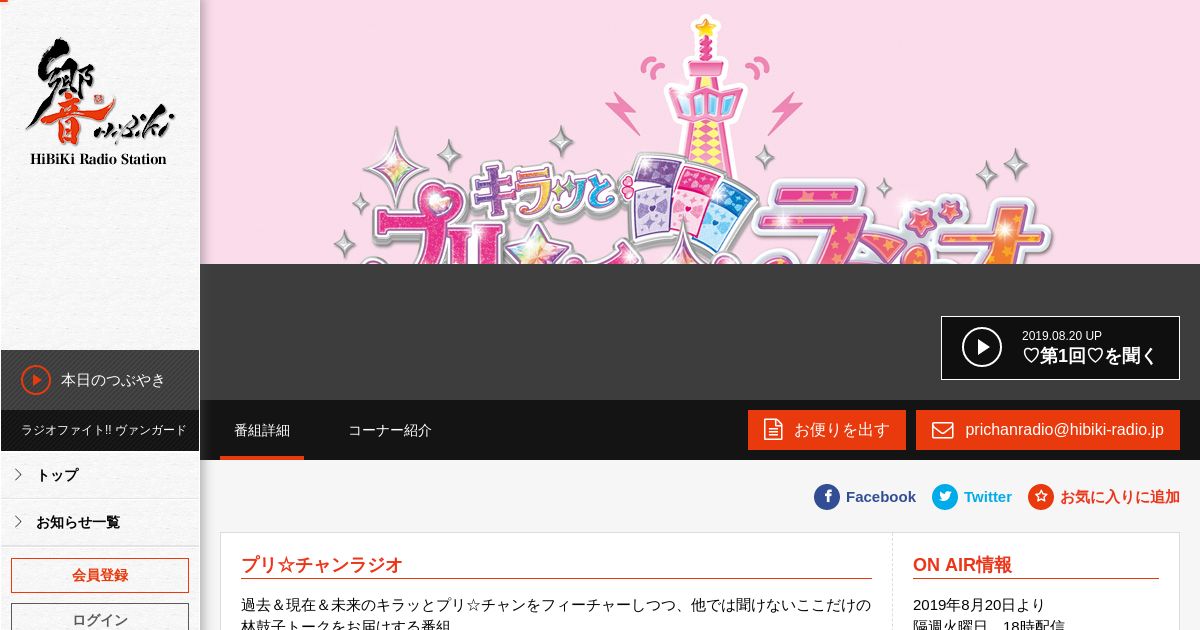The image size is (1200, 630).
Task: Play the 本日のつぶやき audio icon
Action: (36, 380)
